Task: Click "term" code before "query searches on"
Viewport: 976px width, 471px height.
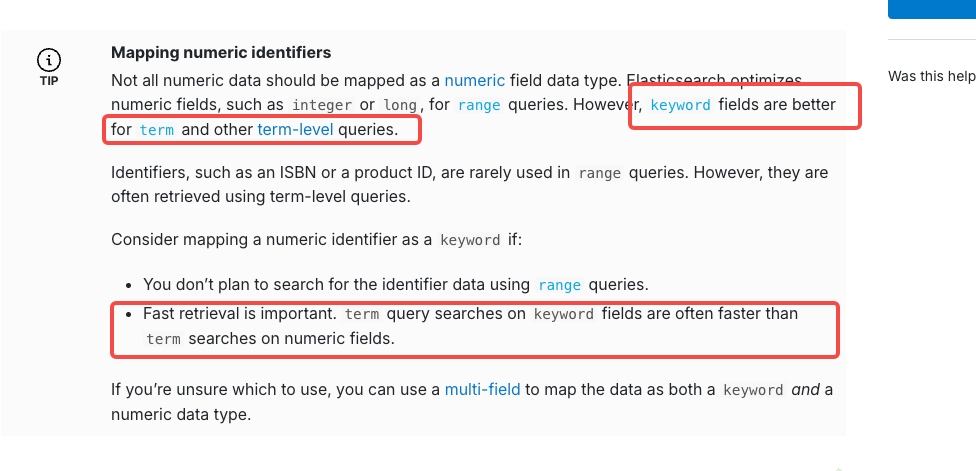Action: pyautogui.click(x=362, y=314)
